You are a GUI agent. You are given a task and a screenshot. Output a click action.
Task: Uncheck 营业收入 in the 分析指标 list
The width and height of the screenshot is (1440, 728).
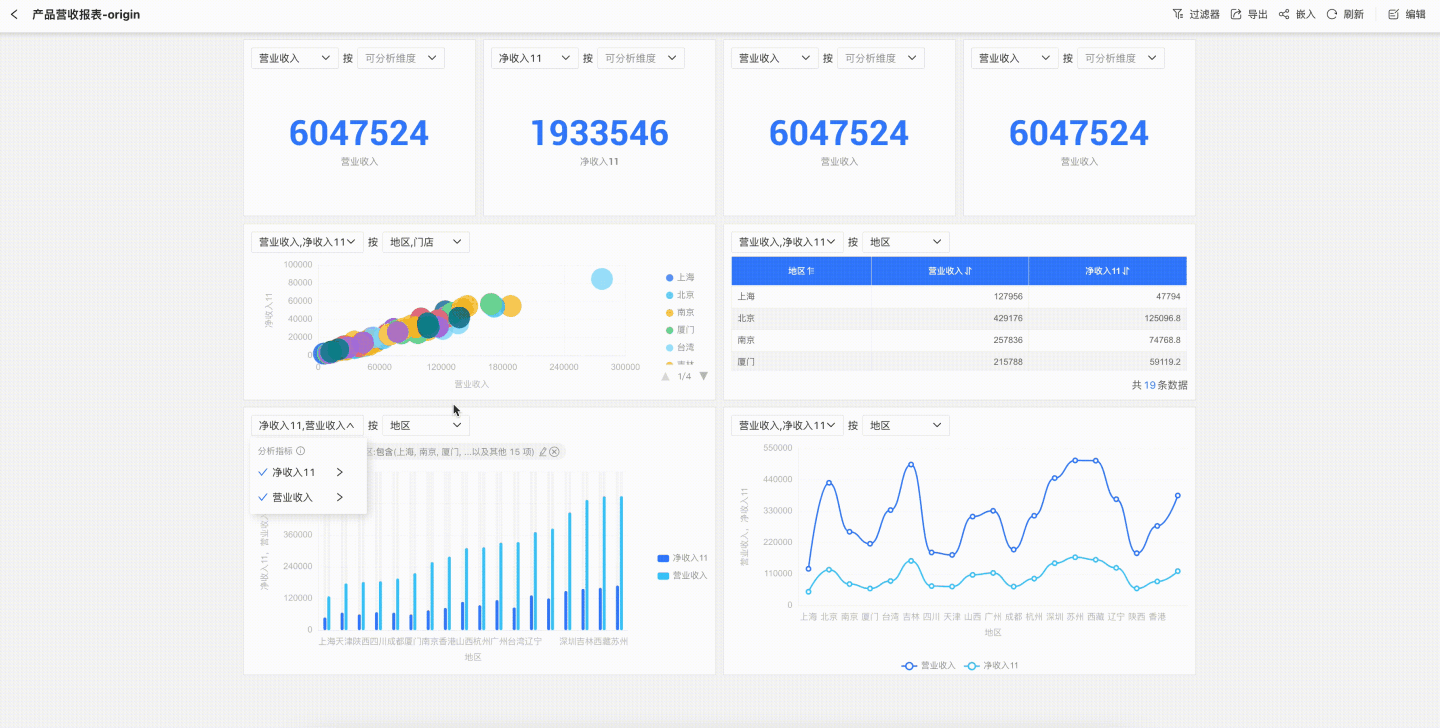[x=263, y=497]
